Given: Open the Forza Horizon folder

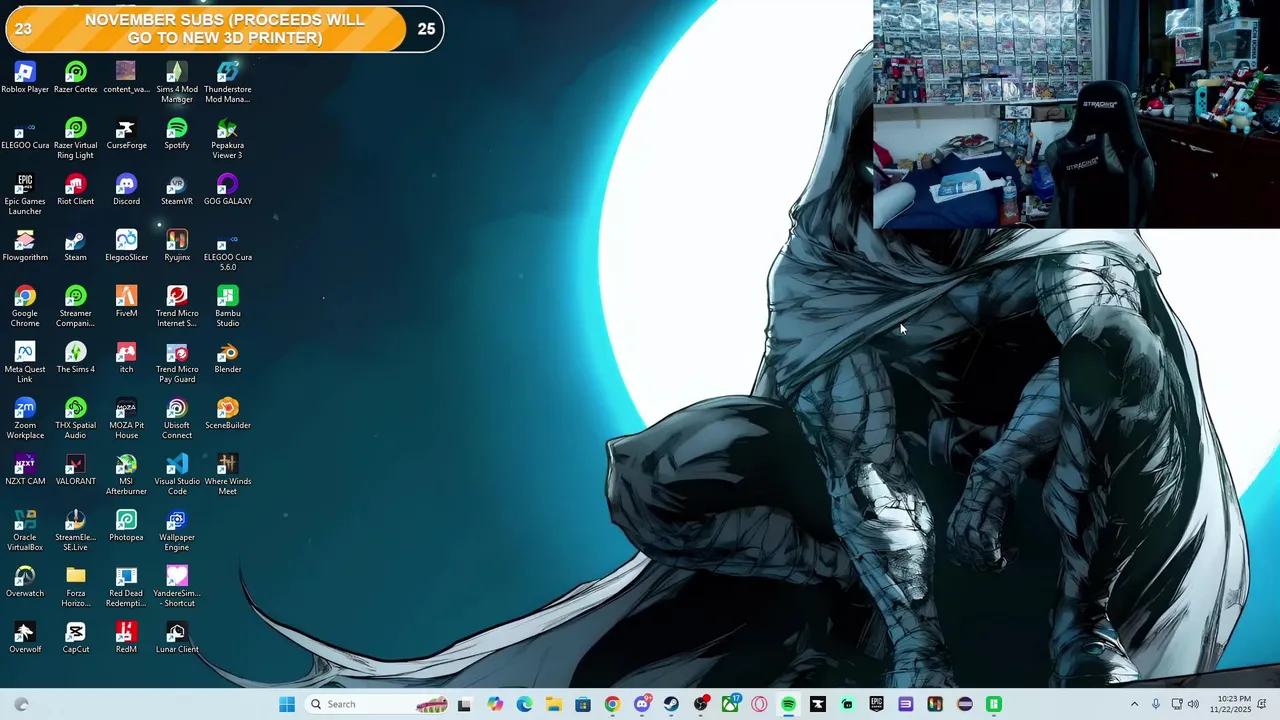Looking at the screenshot, I should pyautogui.click(x=76, y=587).
